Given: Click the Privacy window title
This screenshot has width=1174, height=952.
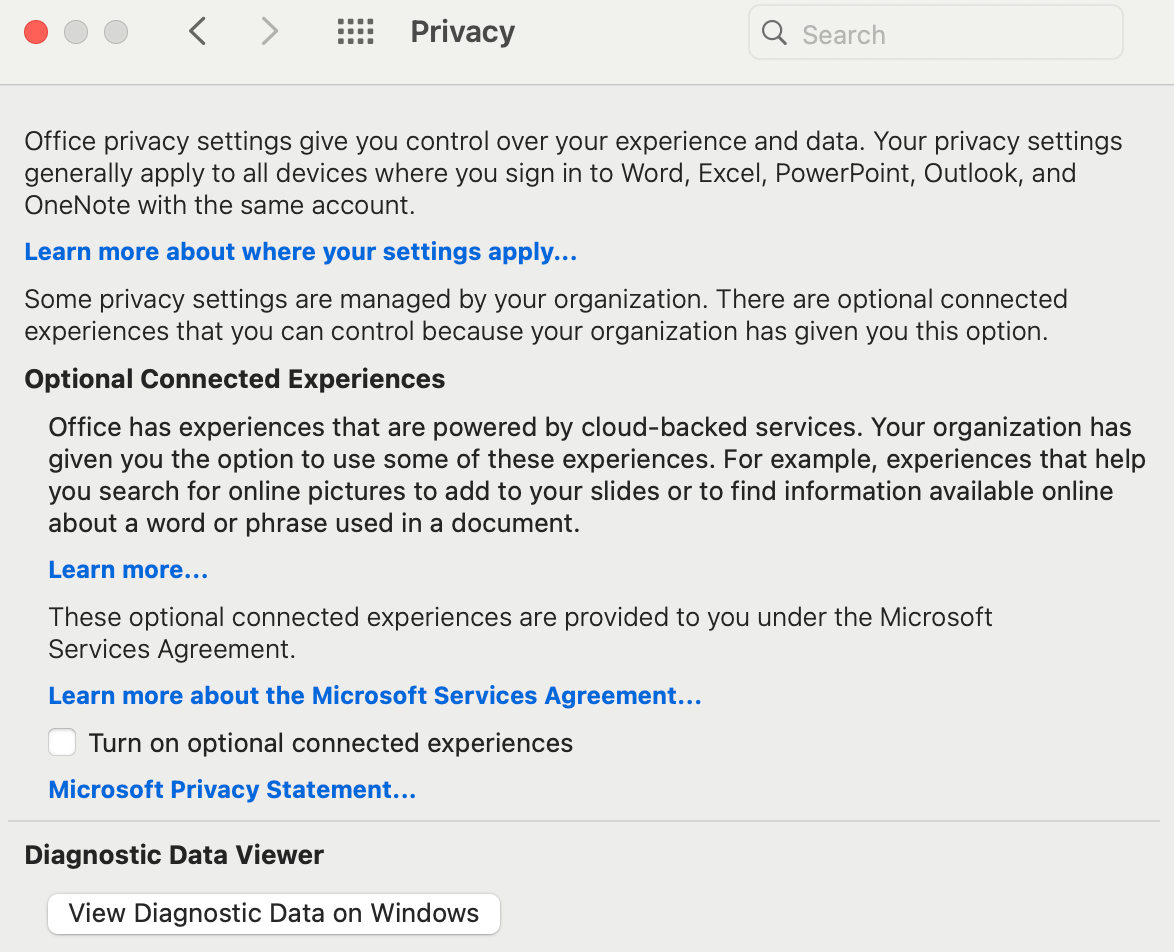Looking at the screenshot, I should point(462,32).
